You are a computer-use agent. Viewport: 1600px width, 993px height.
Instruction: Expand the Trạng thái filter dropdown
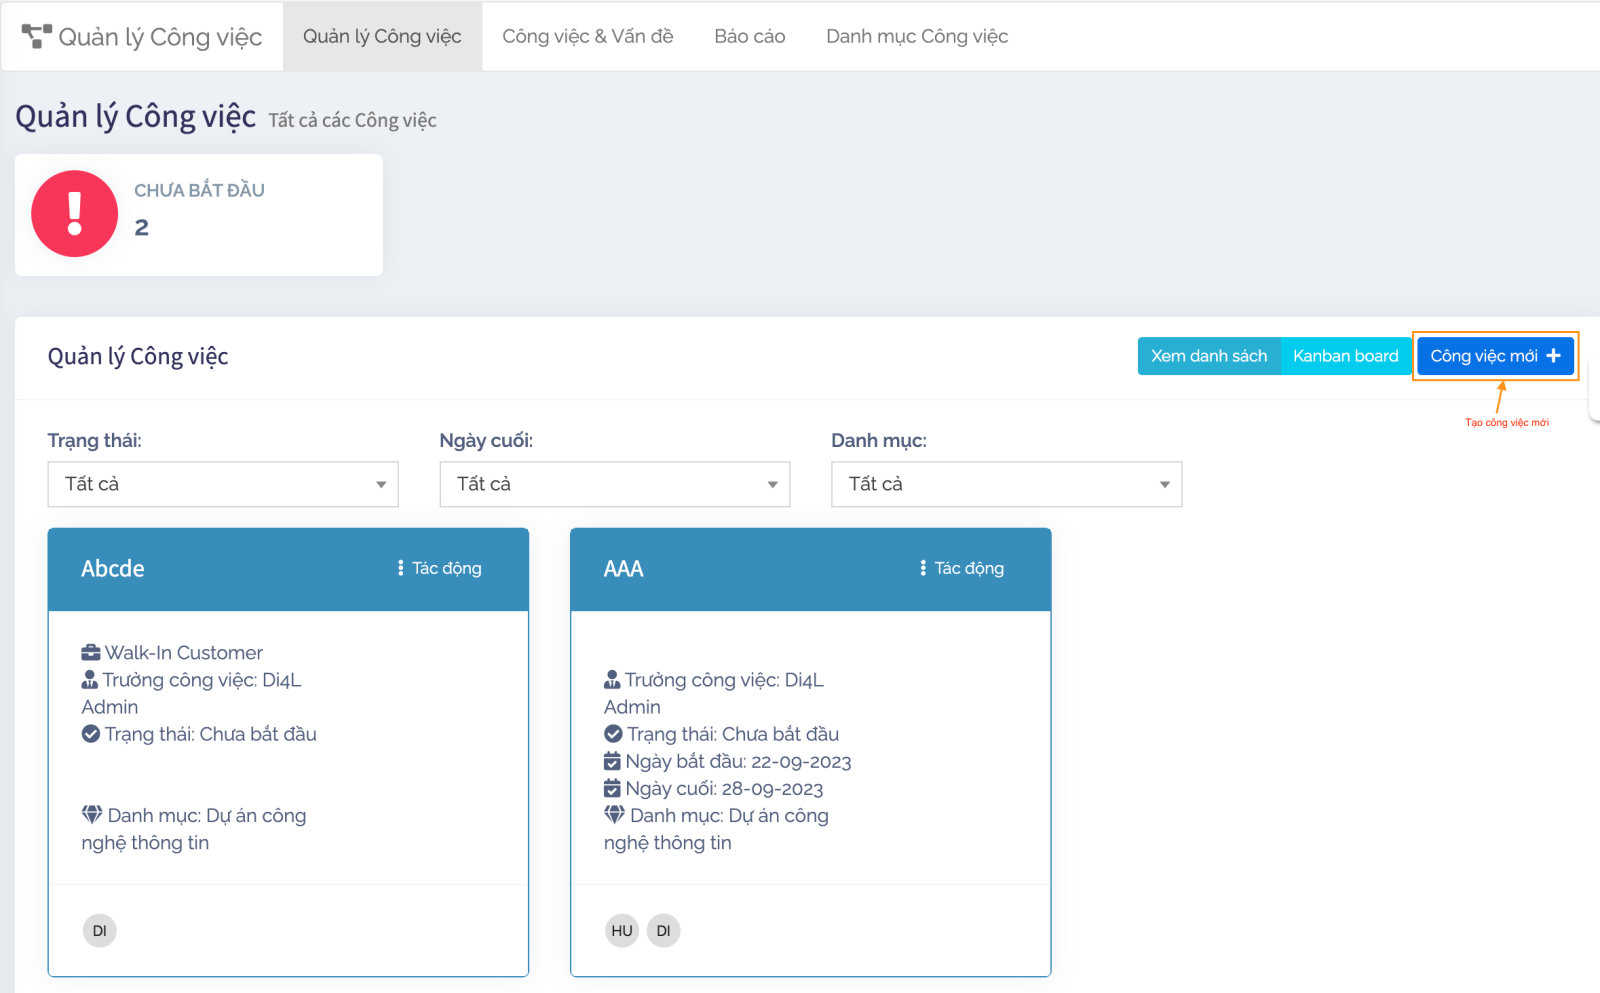point(223,484)
